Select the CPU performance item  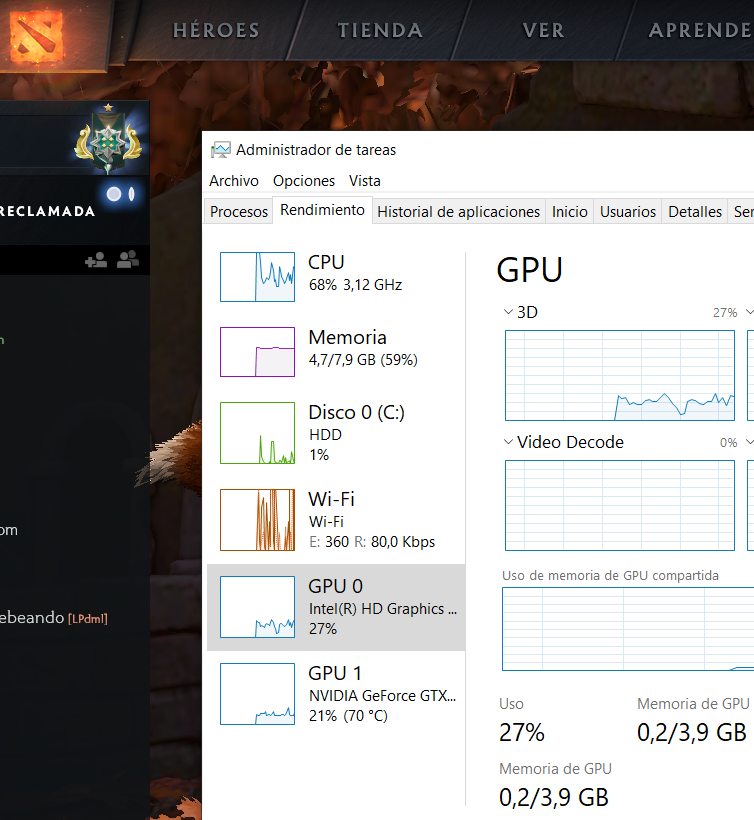click(x=336, y=277)
